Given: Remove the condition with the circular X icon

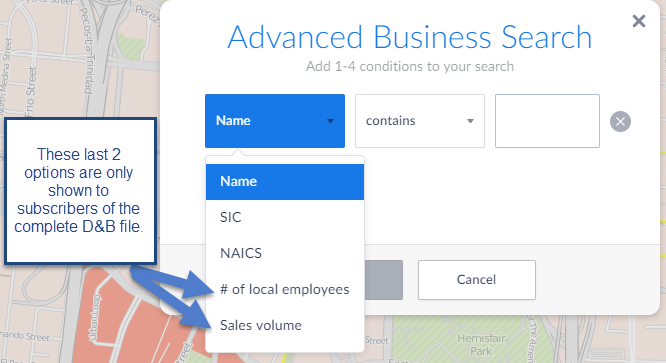Looking at the screenshot, I should pyautogui.click(x=620, y=121).
